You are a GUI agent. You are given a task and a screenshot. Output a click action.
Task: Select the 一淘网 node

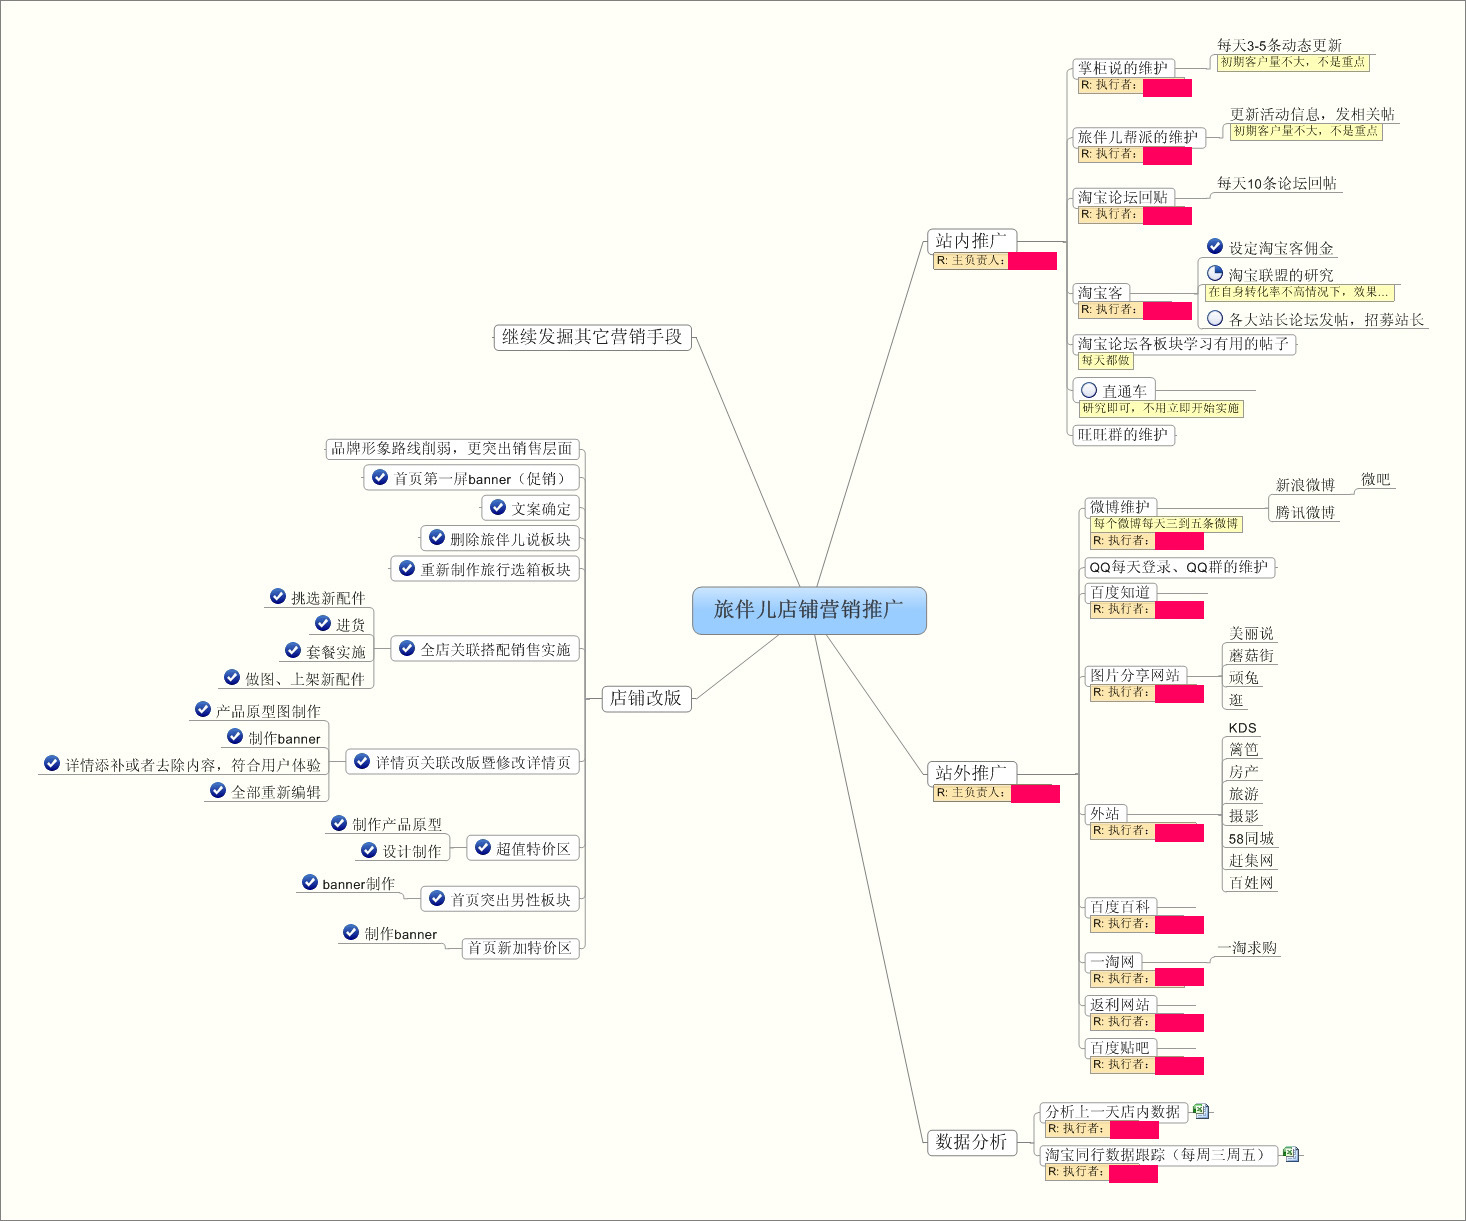[x=1113, y=961]
